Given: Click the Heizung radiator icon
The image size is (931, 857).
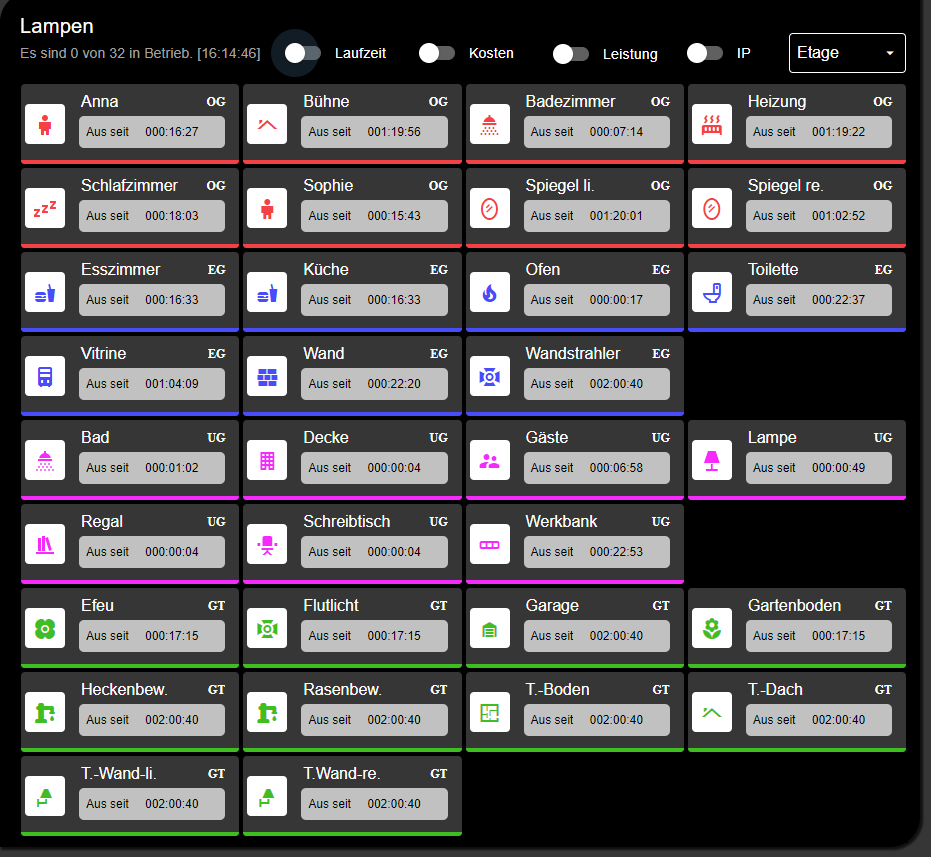Looking at the screenshot, I should point(711,125).
